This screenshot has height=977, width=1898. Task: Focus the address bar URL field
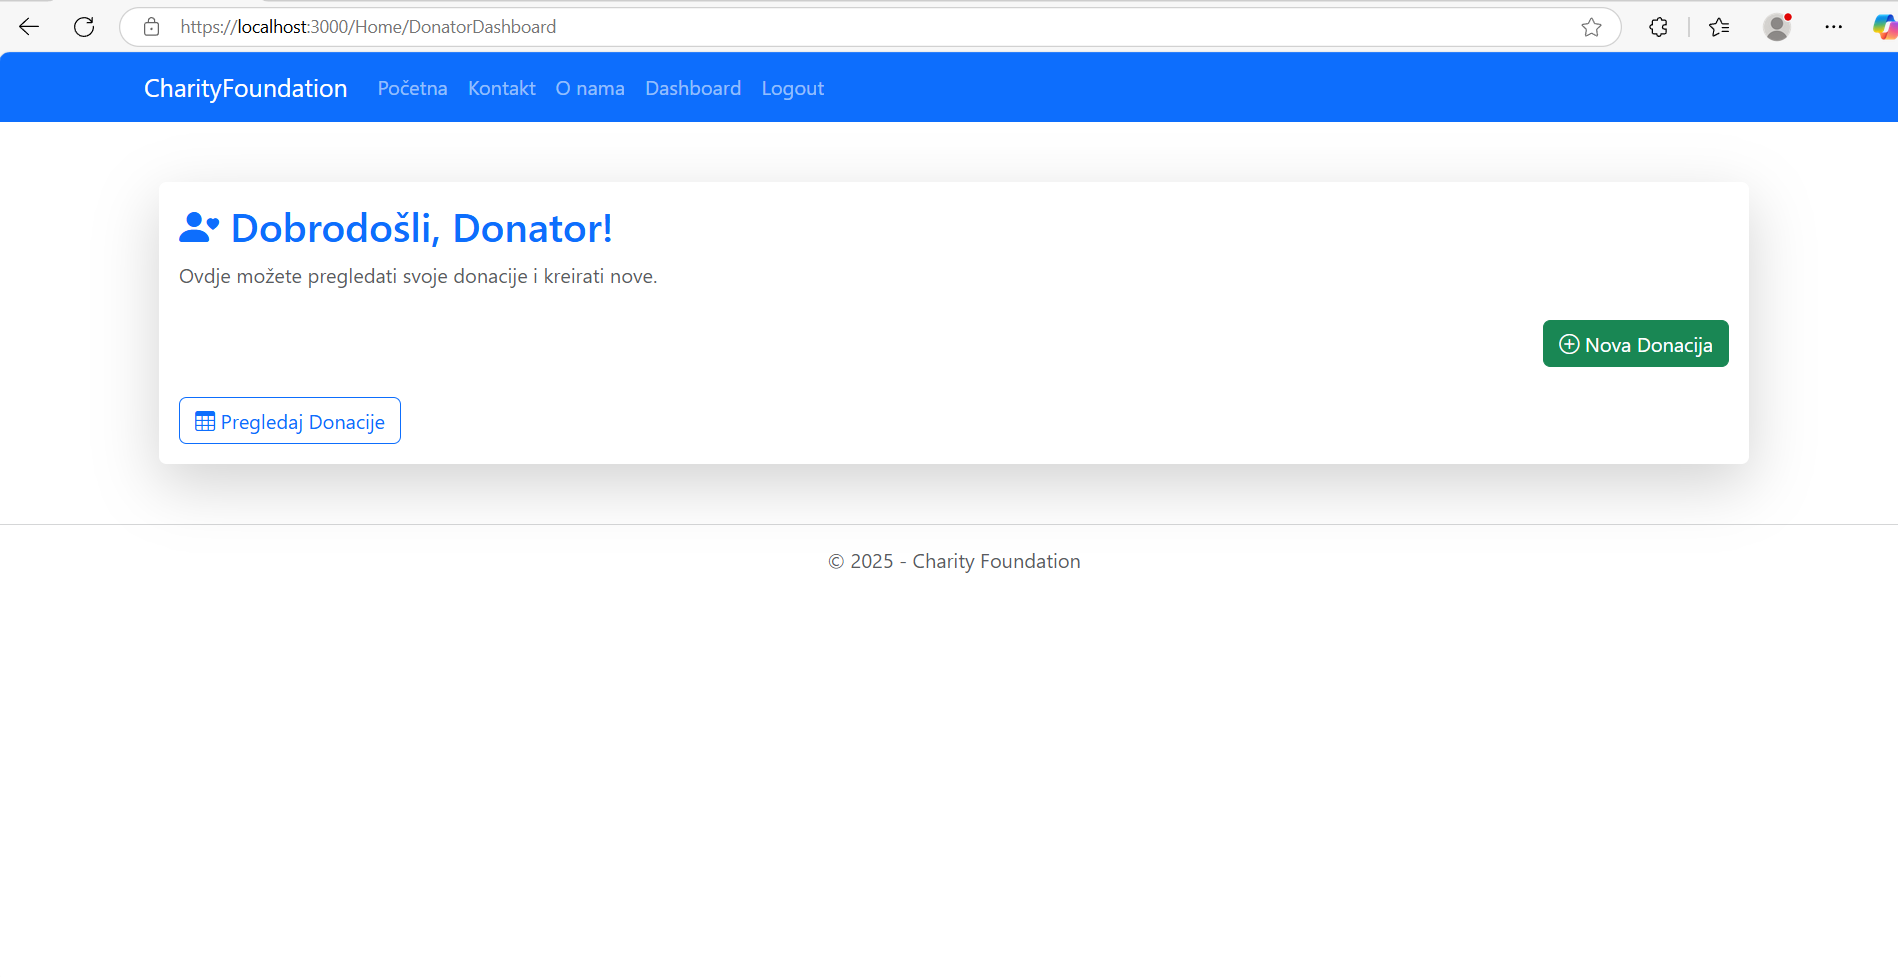[870, 27]
